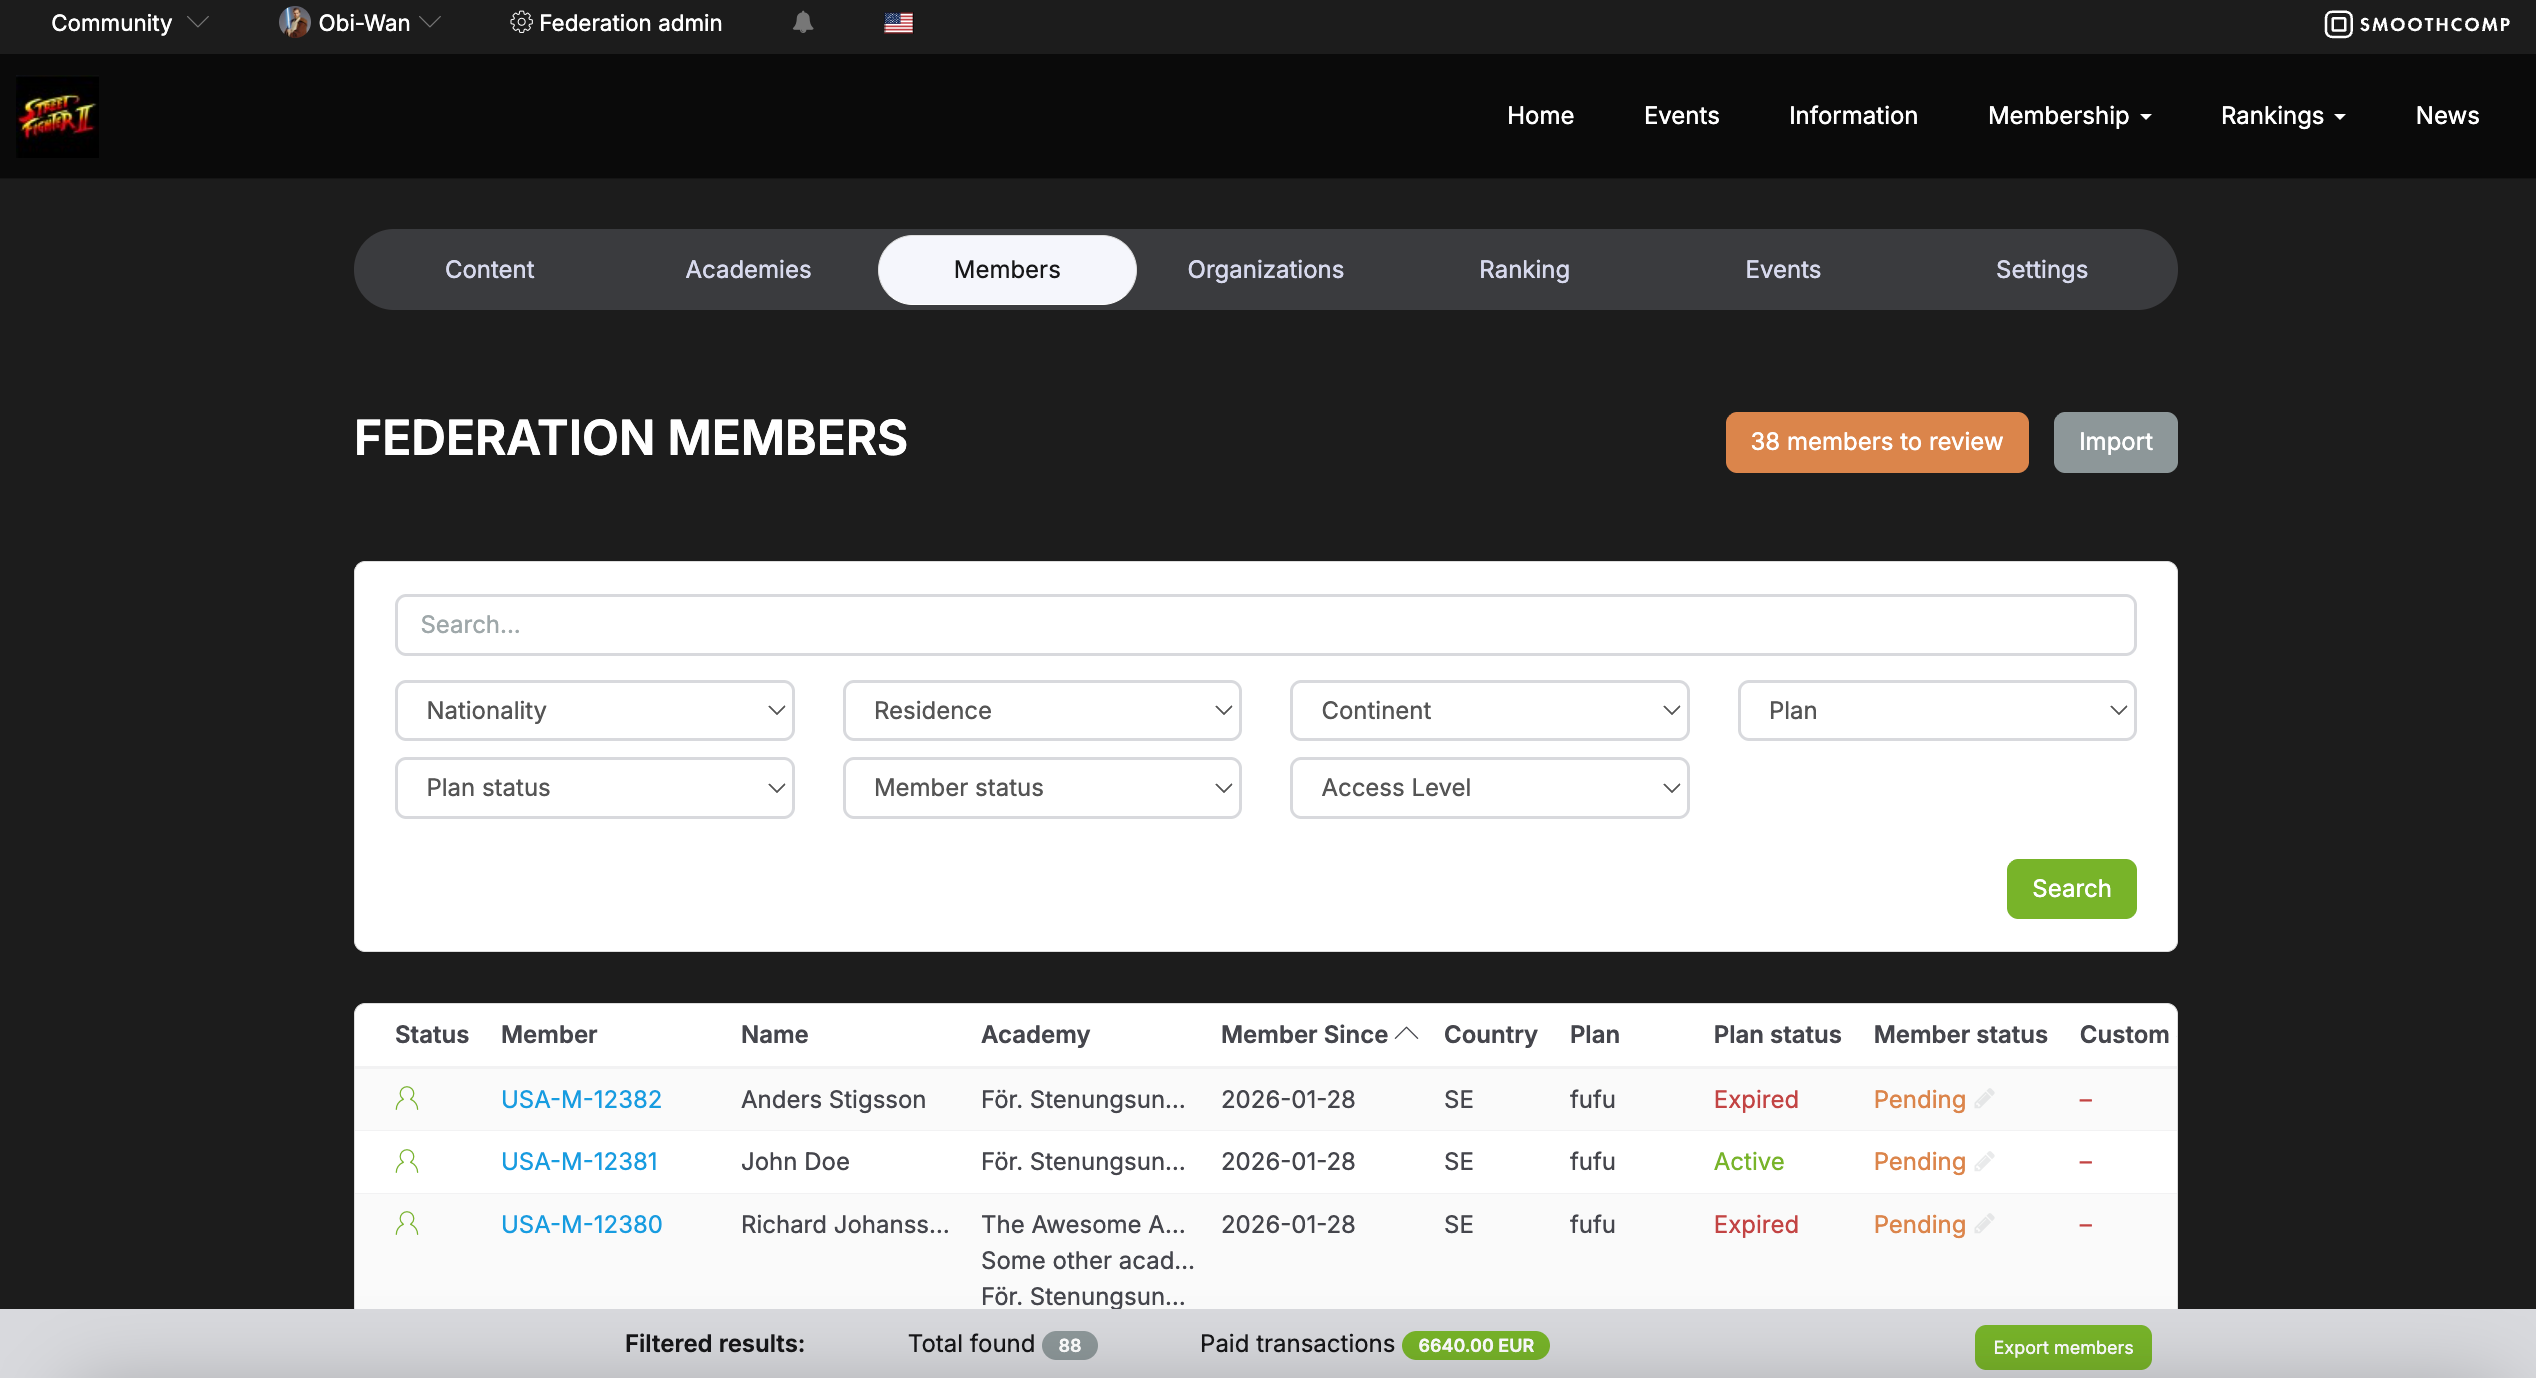Screen dimensions: 2536x1378
Task: Open the Access Level dropdown
Action: [1488, 787]
